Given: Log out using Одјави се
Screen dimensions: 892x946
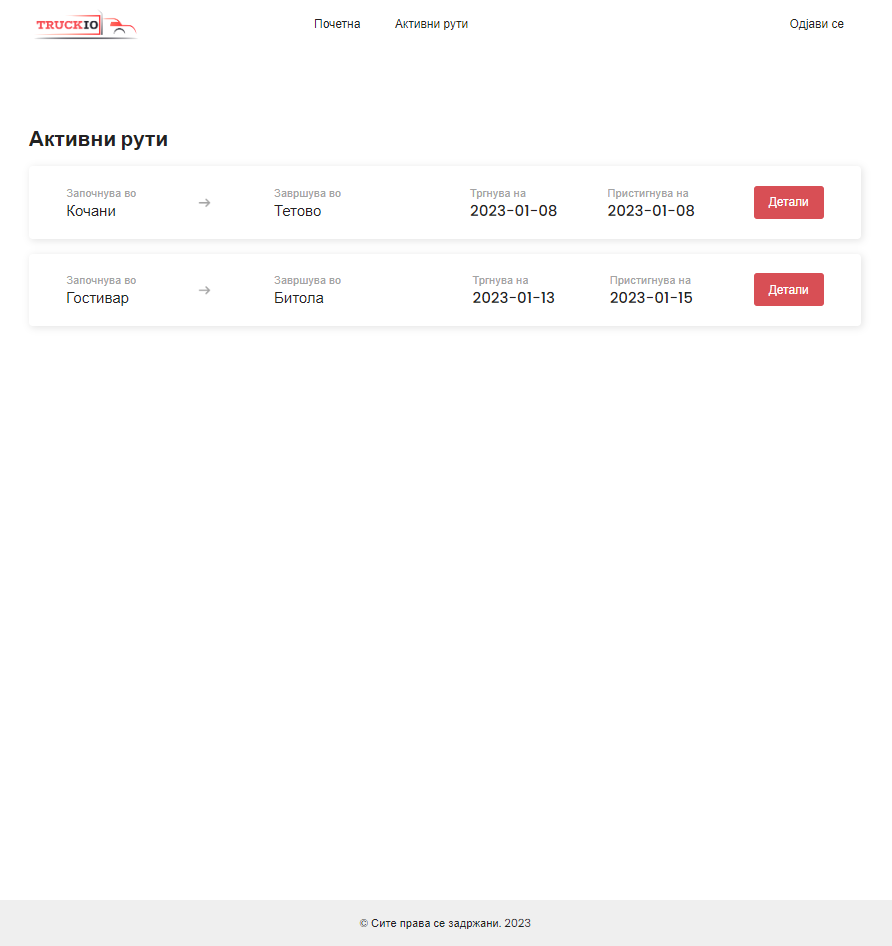Looking at the screenshot, I should [816, 24].
